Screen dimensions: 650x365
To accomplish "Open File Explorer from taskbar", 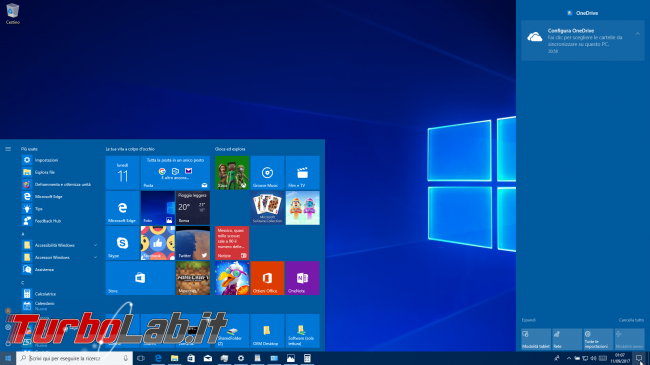I will point(175,358).
